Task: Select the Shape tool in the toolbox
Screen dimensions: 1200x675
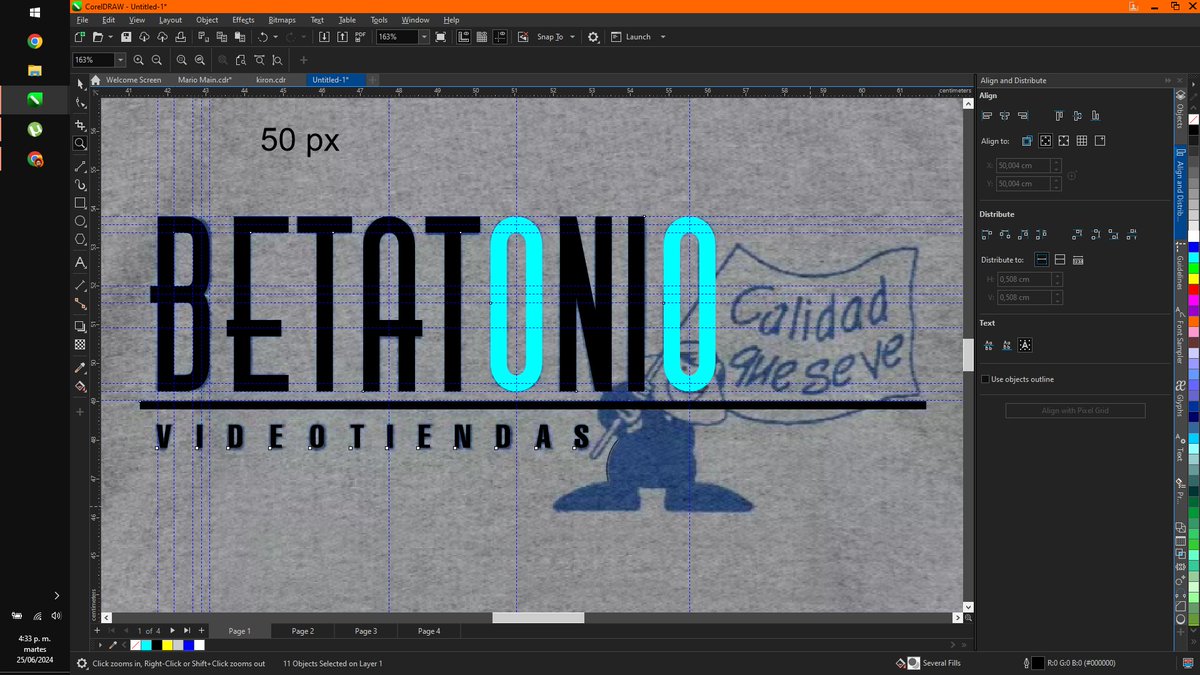Action: point(81,102)
